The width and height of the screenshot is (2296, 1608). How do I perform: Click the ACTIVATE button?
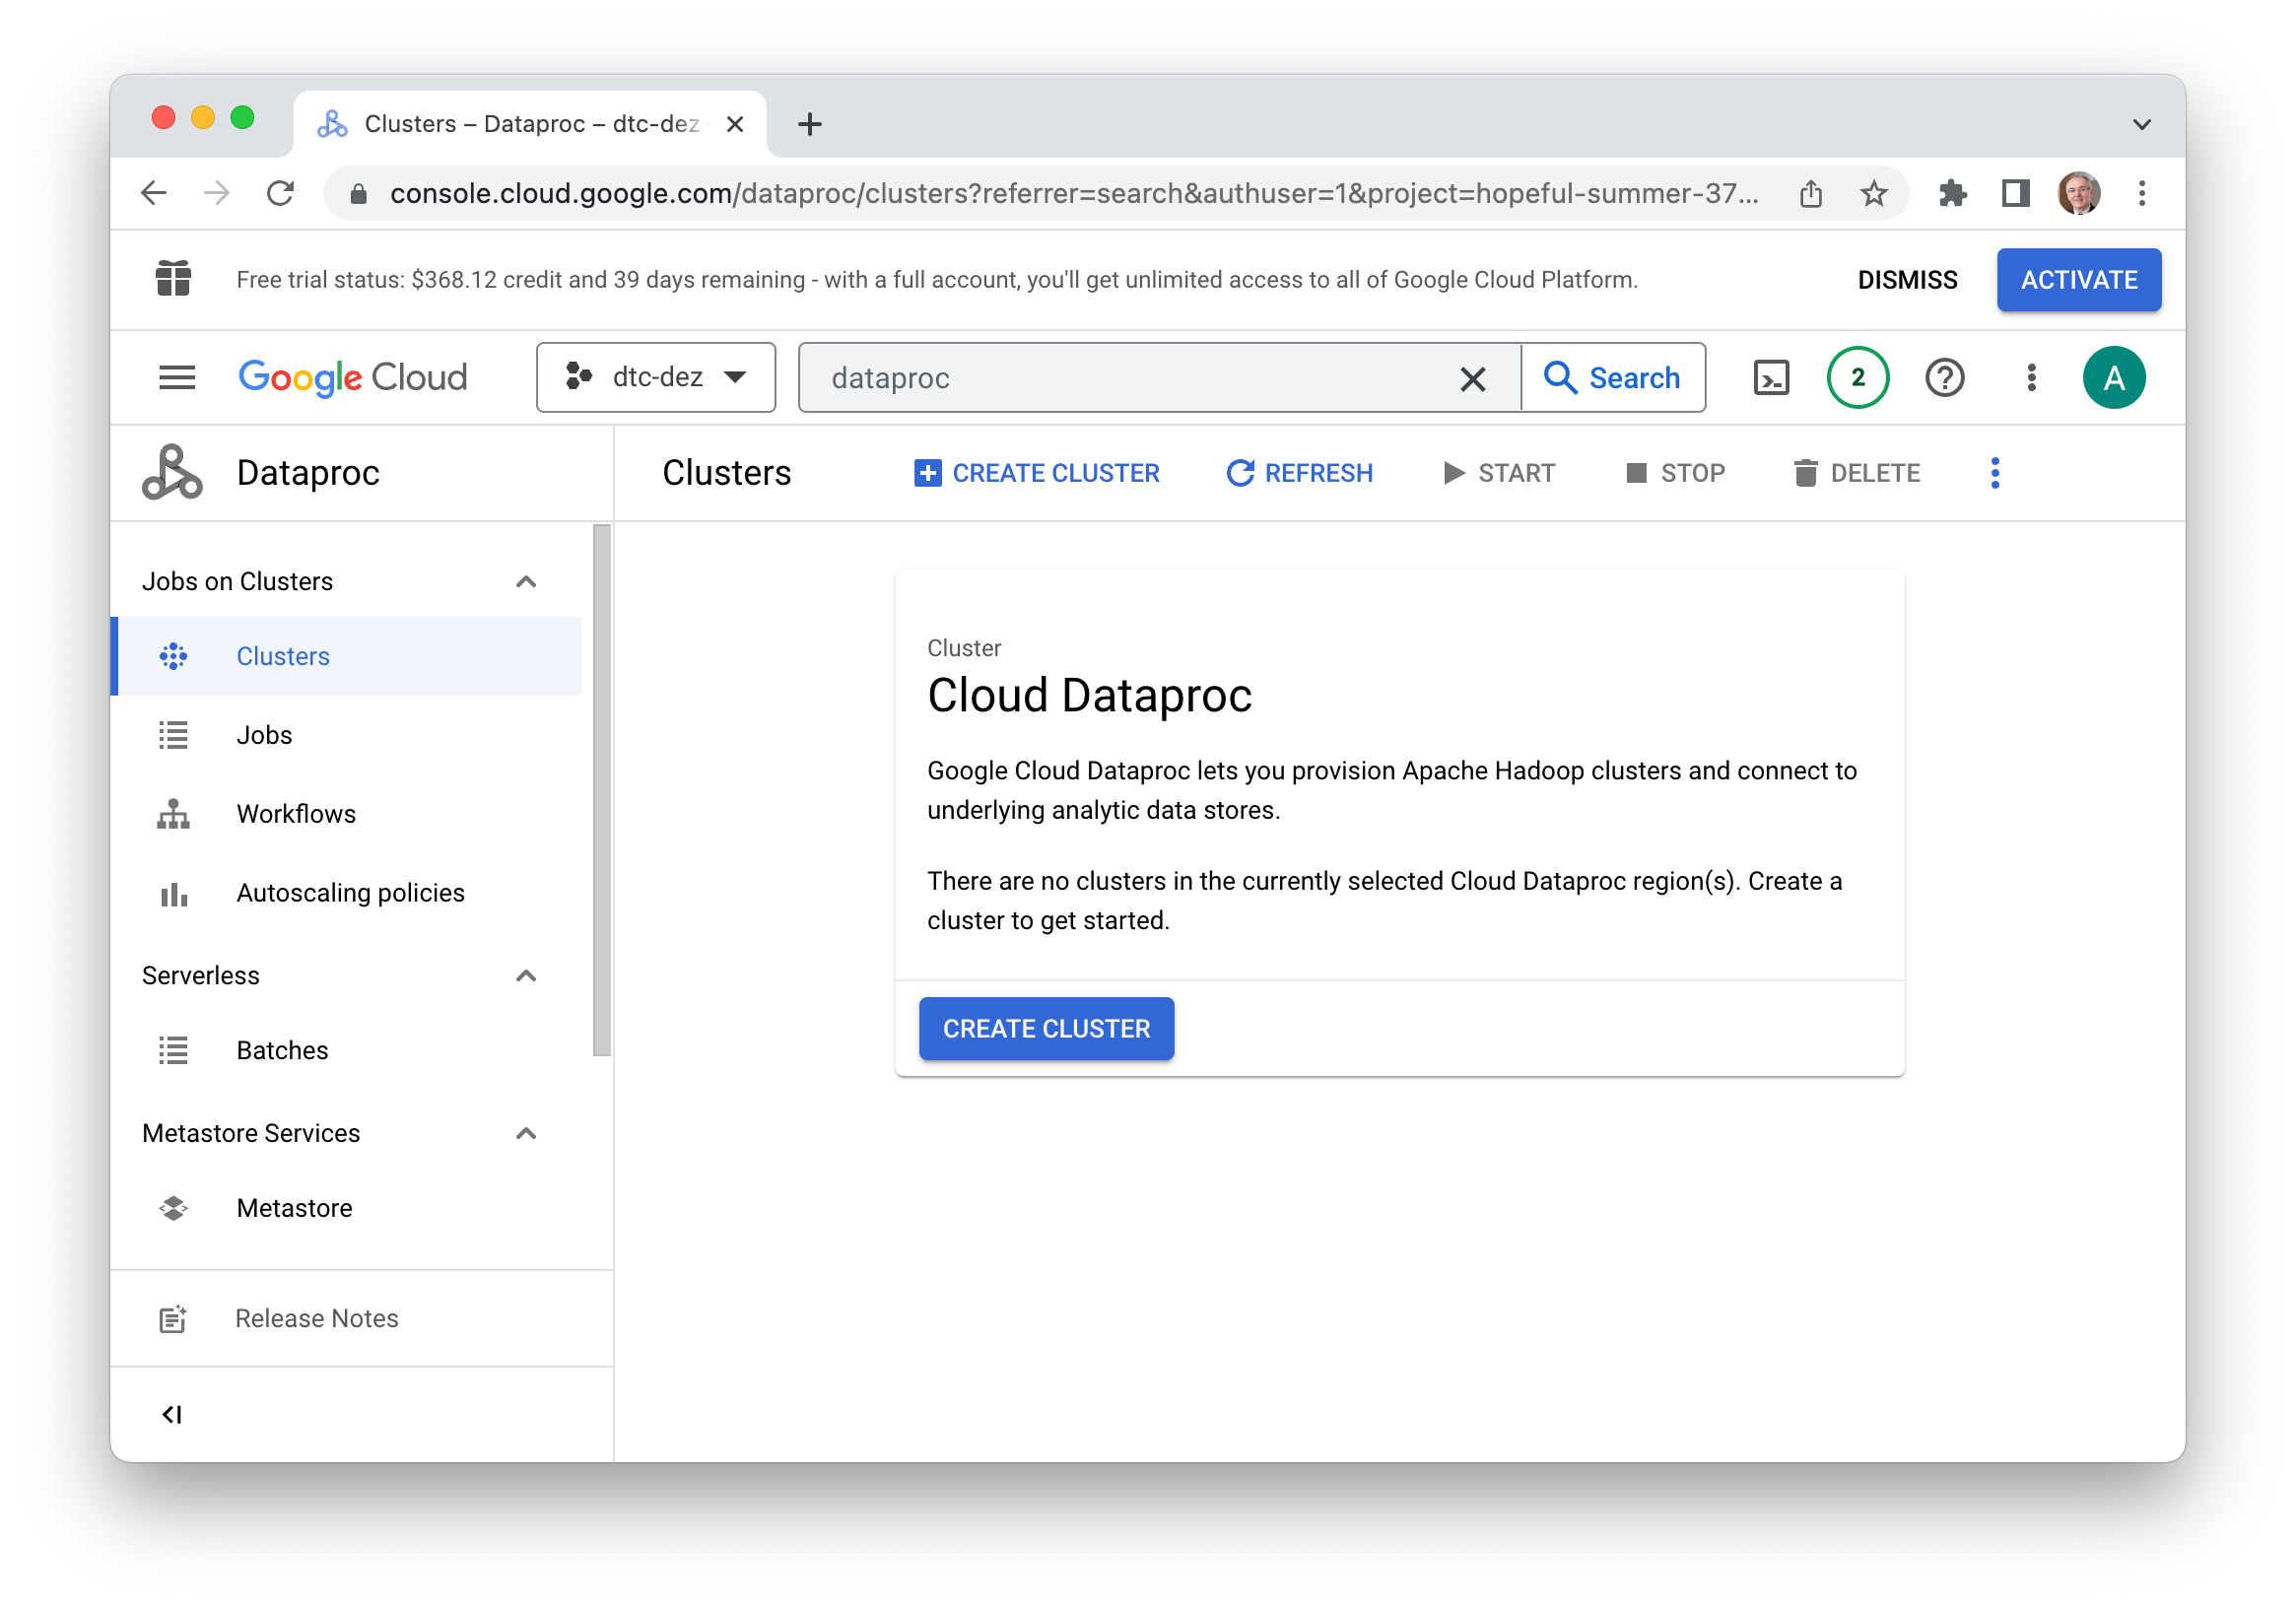coord(2079,280)
